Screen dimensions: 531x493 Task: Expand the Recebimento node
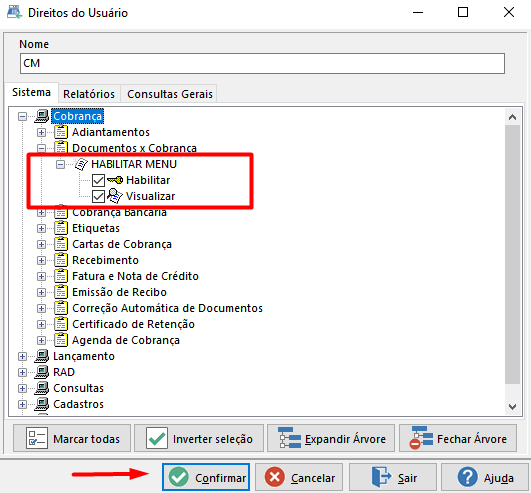(41, 260)
